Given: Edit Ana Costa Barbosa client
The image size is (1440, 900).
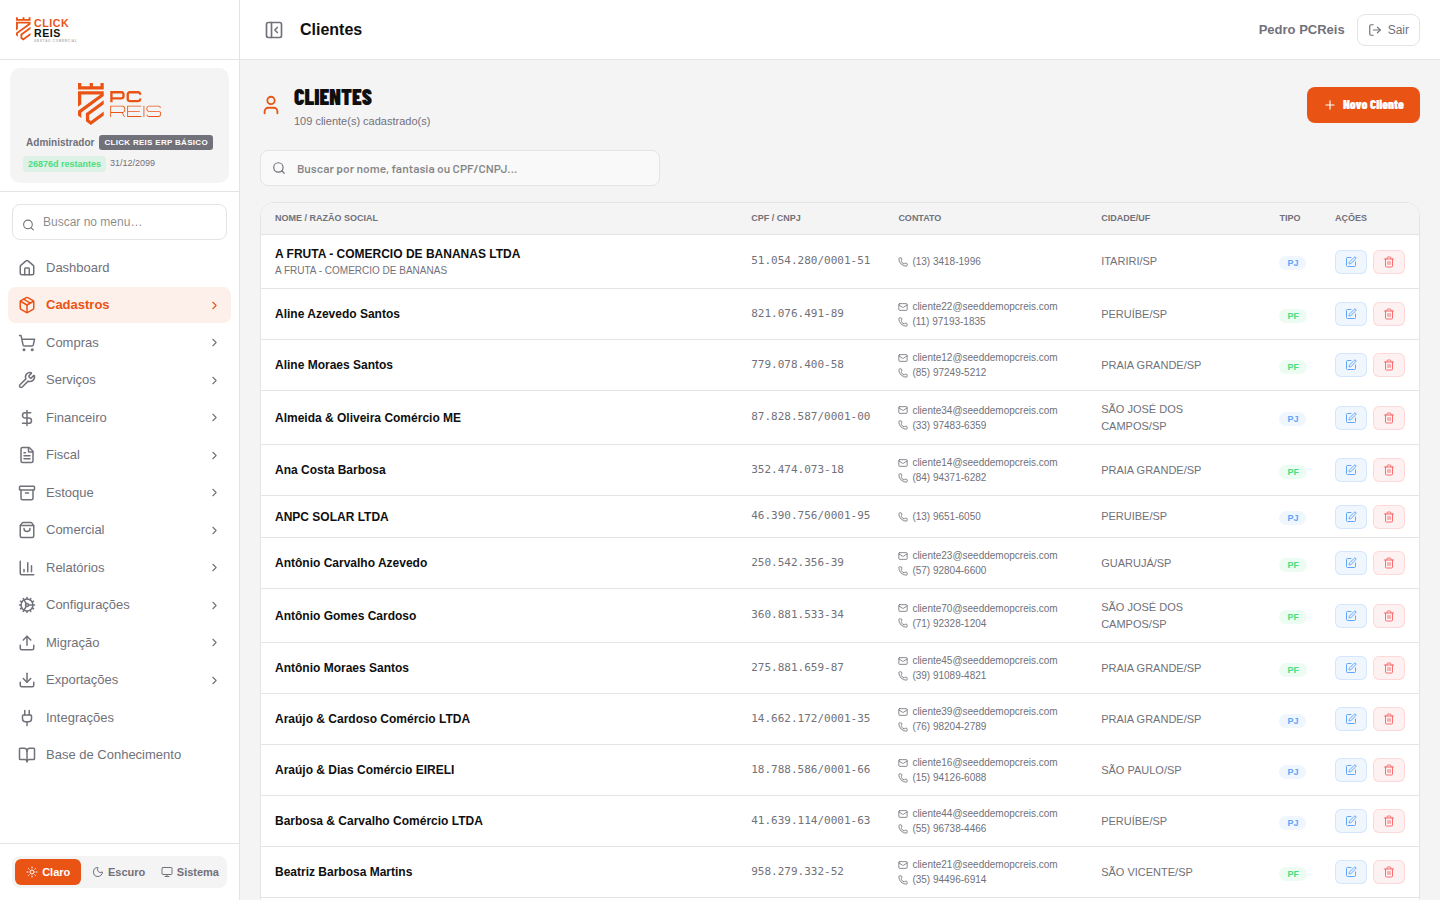Looking at the screenshot, I should click(x=1351, y=470).
